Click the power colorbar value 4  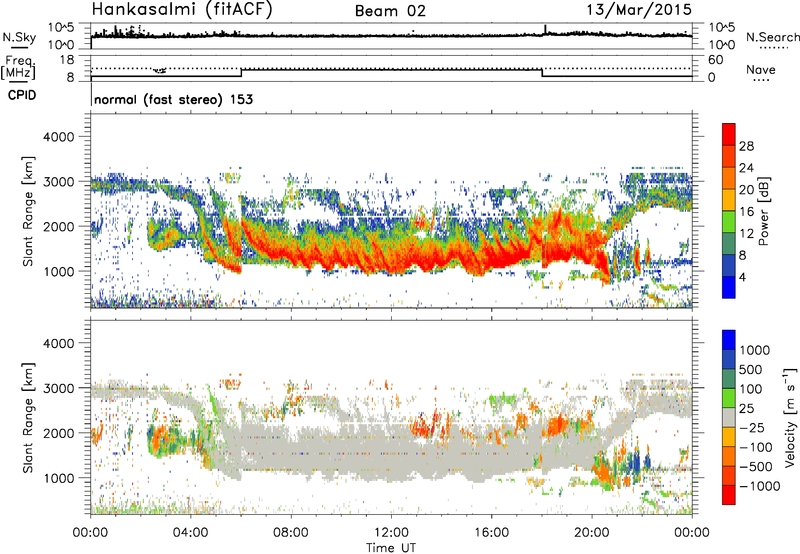[742, 278]
